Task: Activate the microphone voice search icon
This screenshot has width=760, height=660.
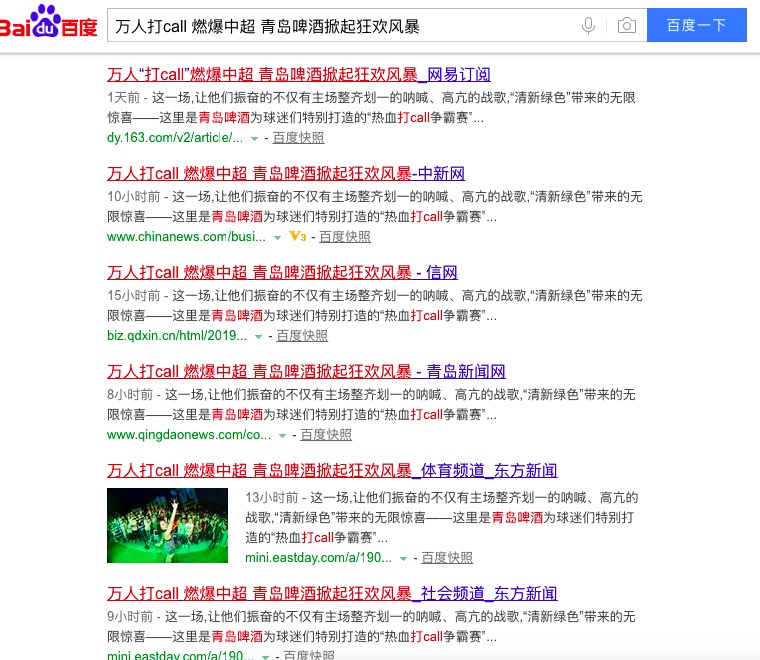Action: coord(588,25)
